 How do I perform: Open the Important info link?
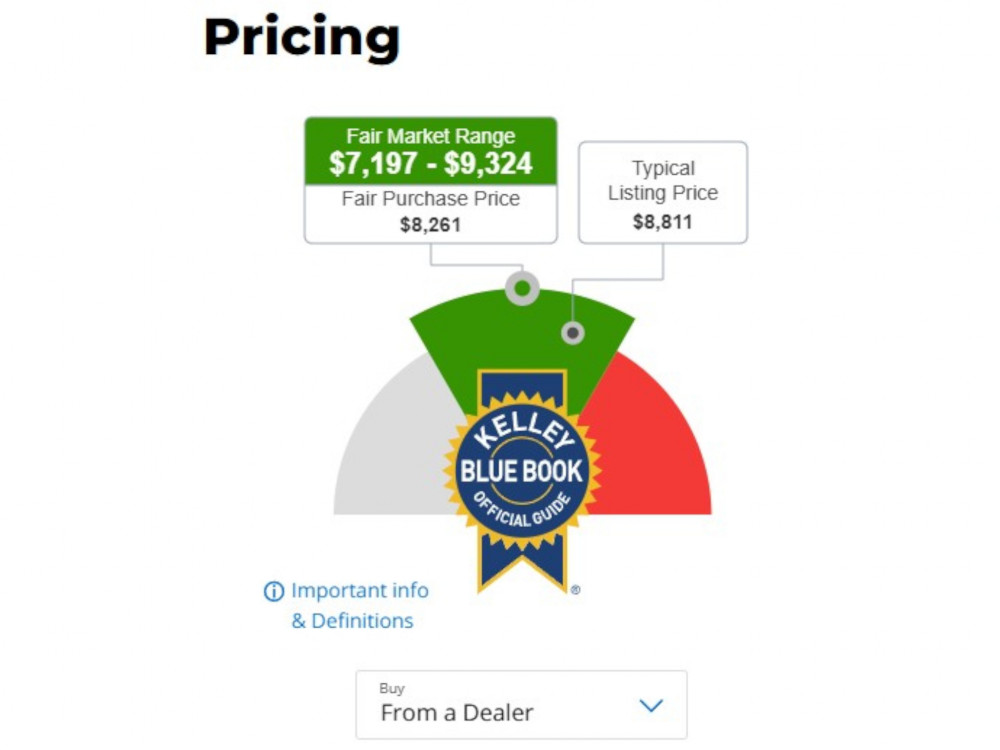tap(360, 591)
